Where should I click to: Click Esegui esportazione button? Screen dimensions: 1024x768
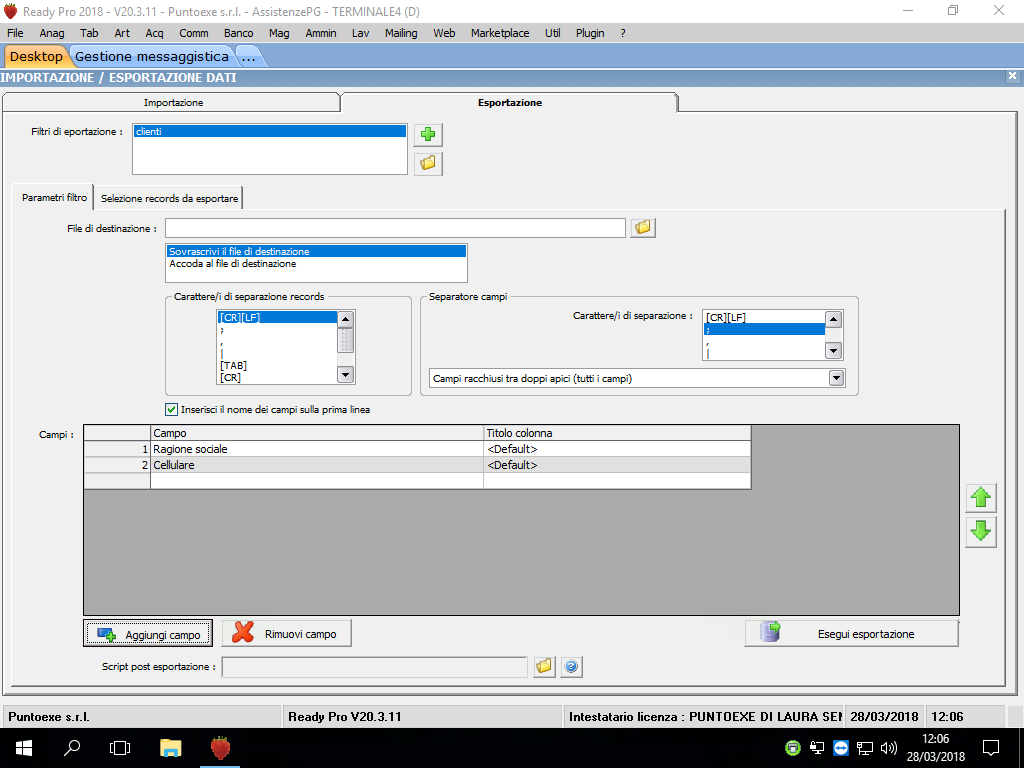coord(852,633)
